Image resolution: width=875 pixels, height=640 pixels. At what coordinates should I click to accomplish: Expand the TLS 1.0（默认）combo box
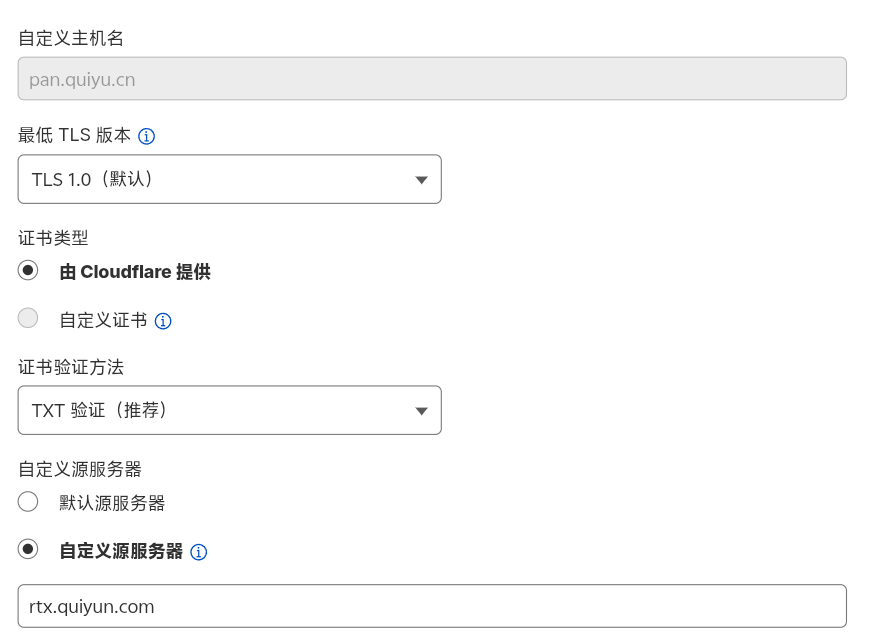point(229,179)
